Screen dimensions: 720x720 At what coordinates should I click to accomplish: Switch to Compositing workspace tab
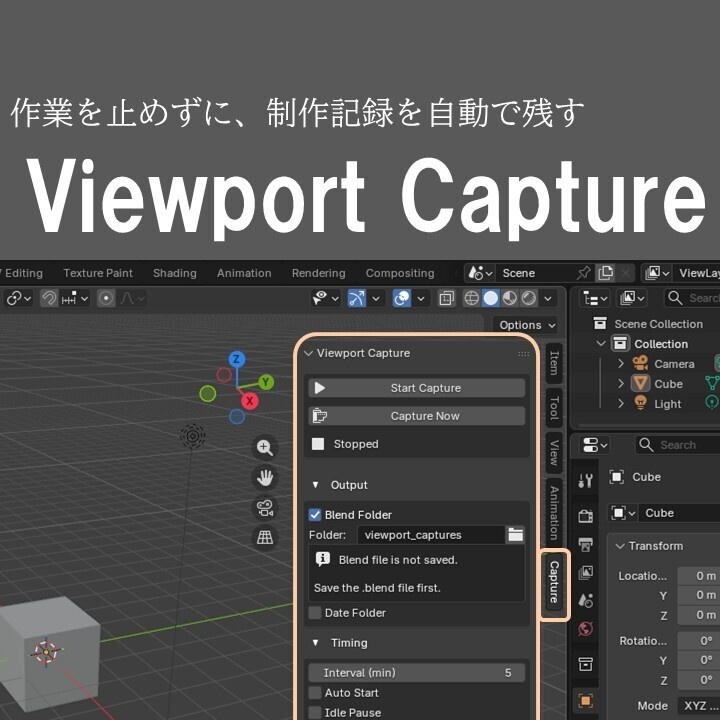coord(400,273)
